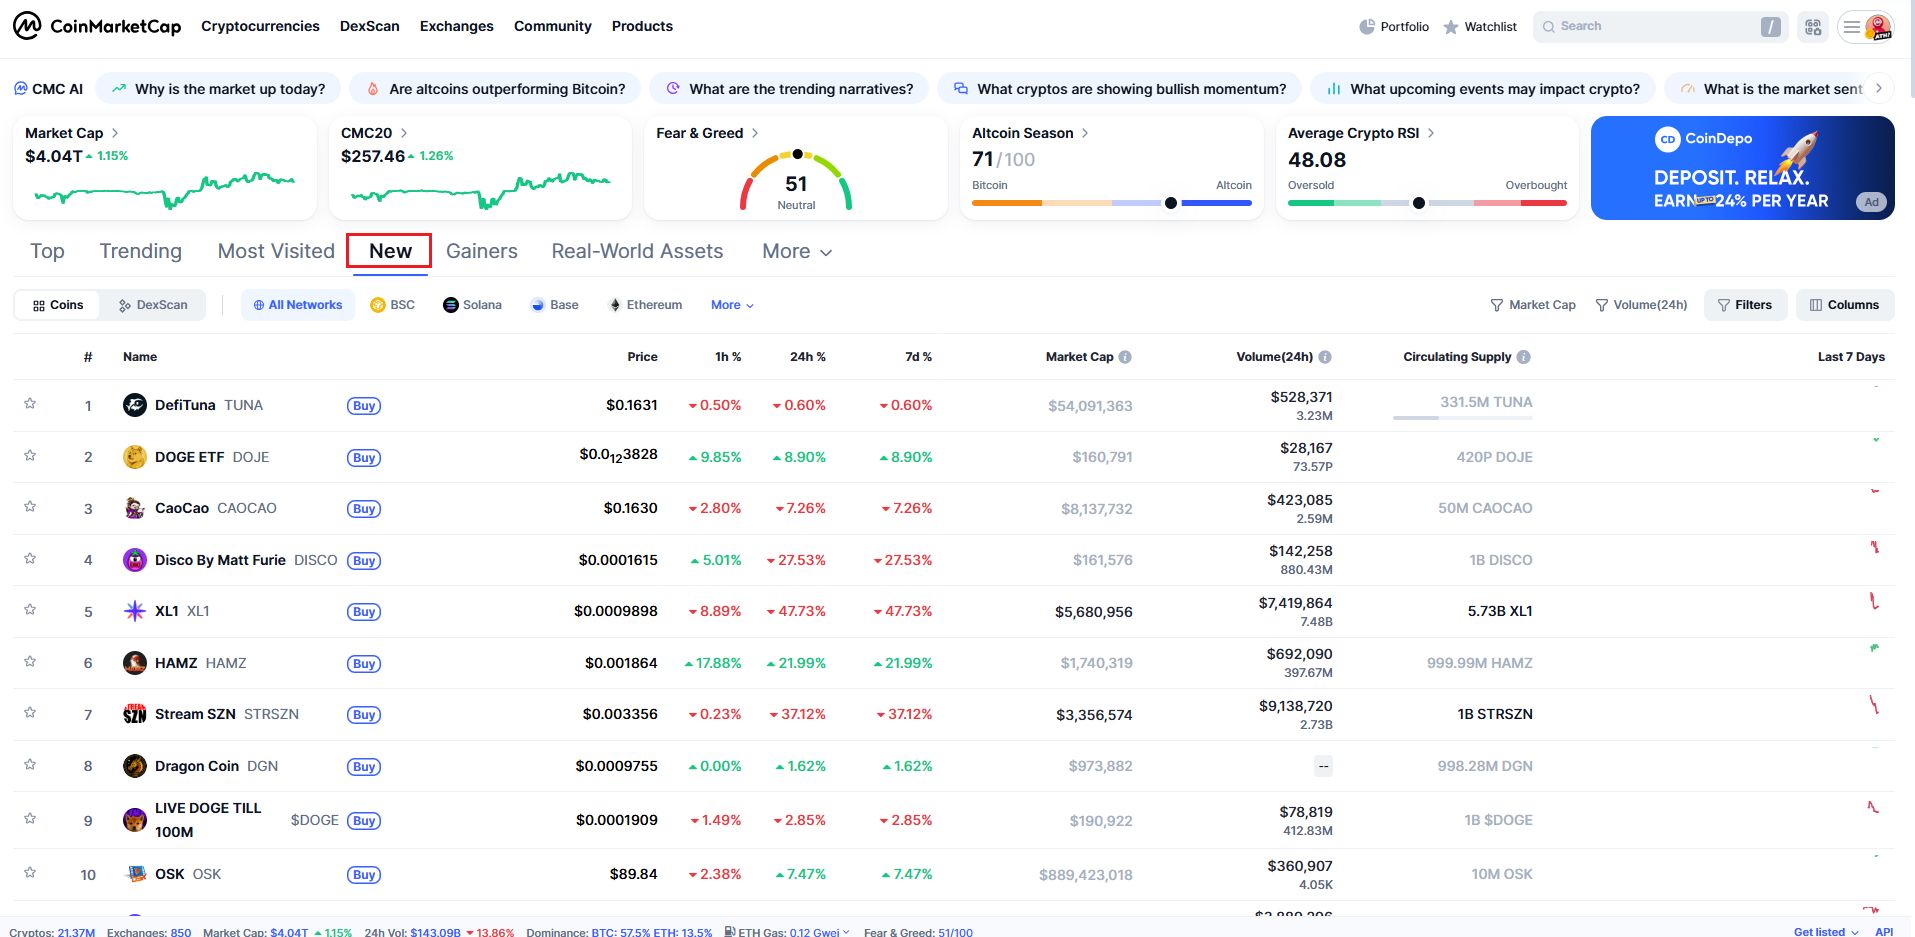The width and height of the screenshot is (1915, 937).
Task: Switch to Trending tab
Action: [x=141, y=251]
